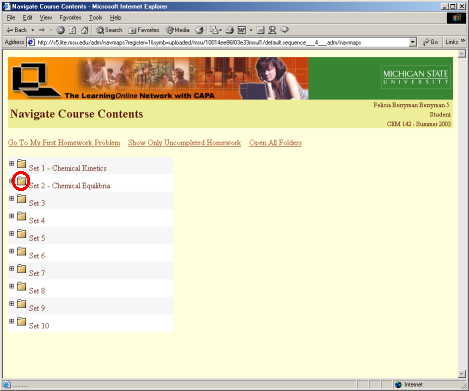Open Set 1 - Chemical Kinetics link
469x391 pixels.
tap(68, 168)
